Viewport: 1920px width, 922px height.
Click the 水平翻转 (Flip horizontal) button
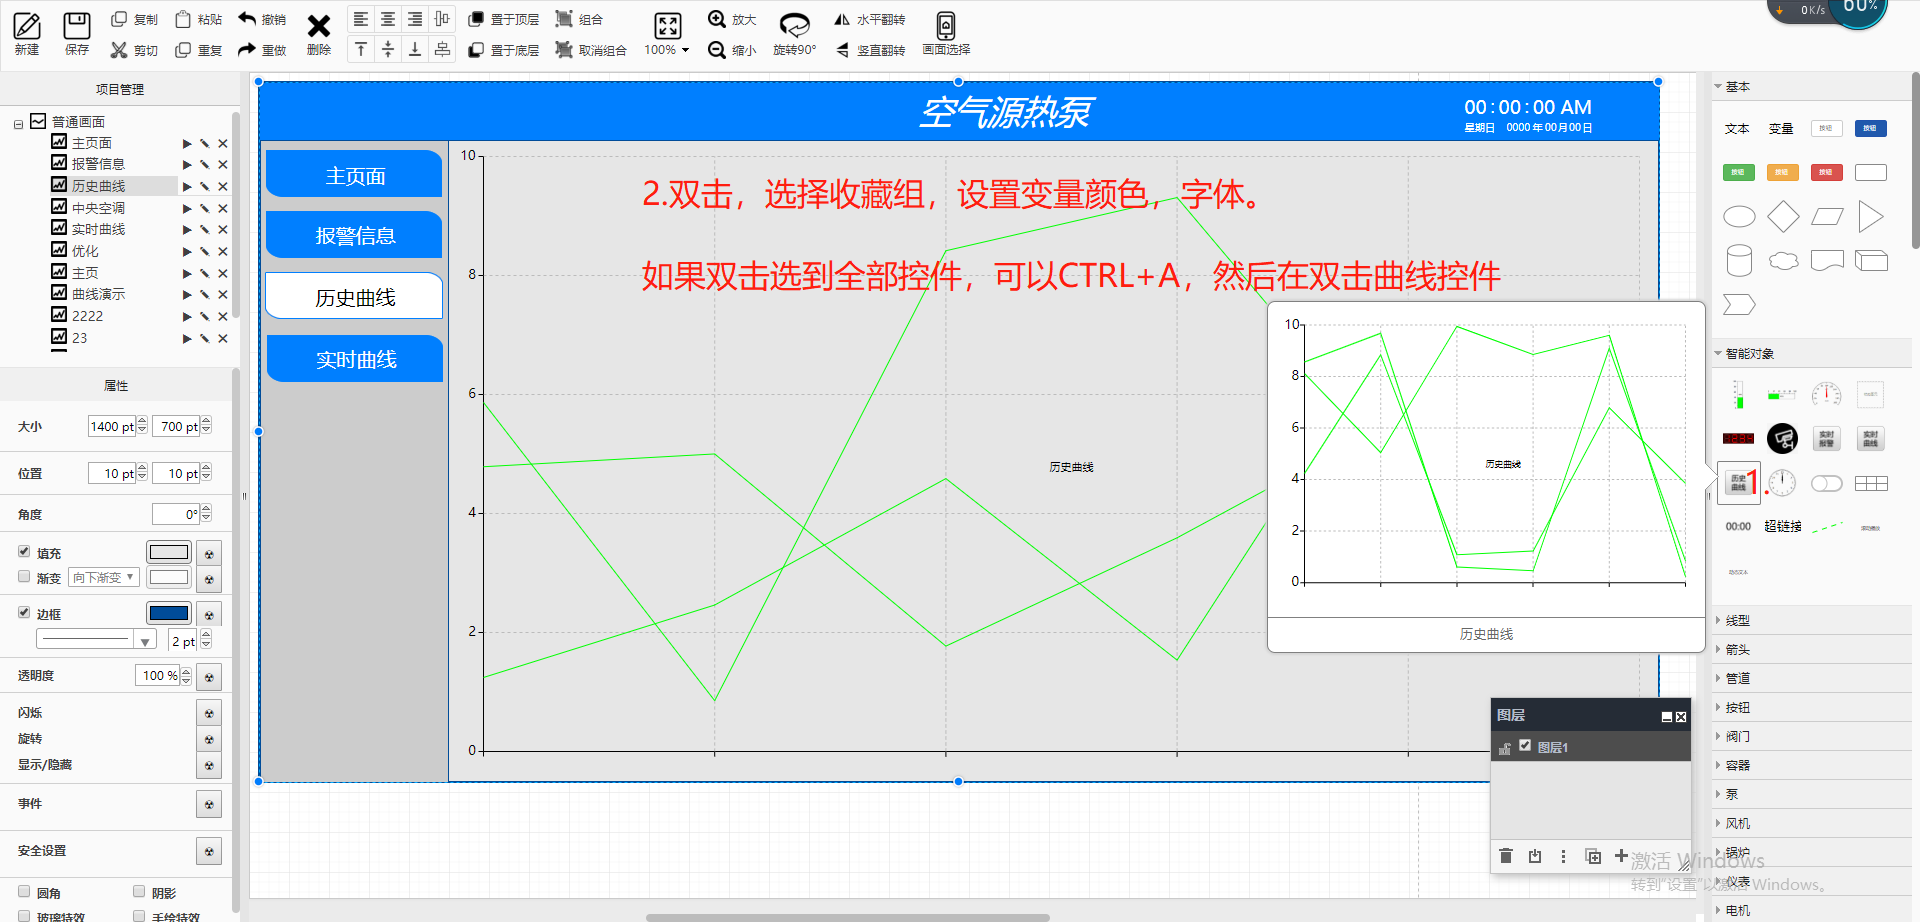[869, 19]
